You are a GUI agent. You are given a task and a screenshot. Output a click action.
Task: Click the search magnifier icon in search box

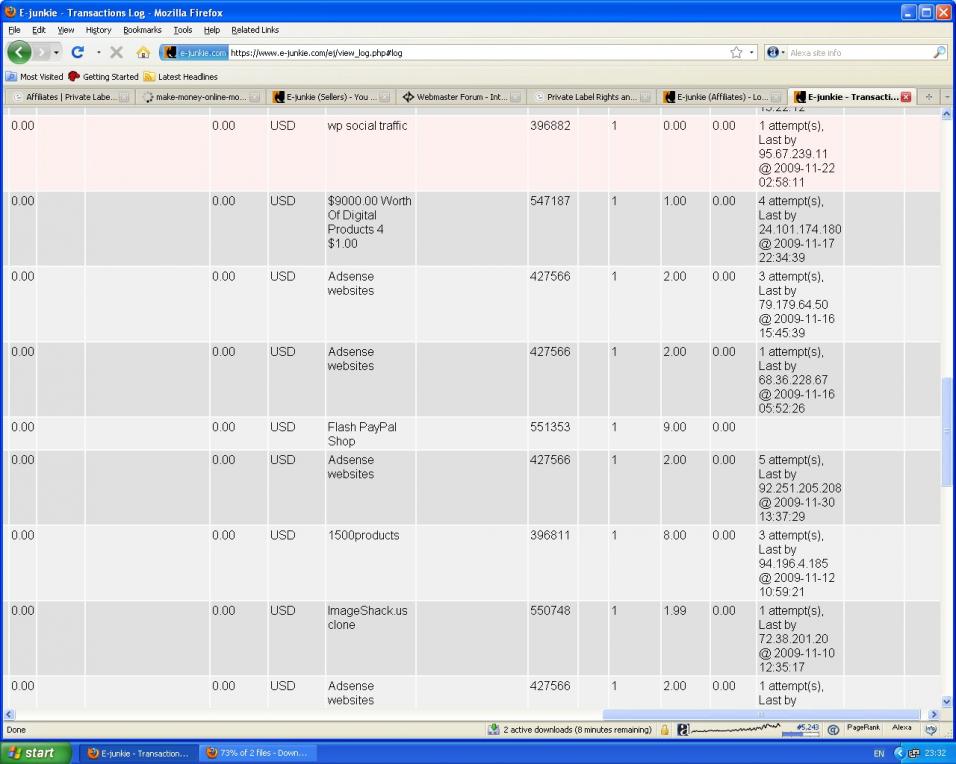tap(939, 52)
